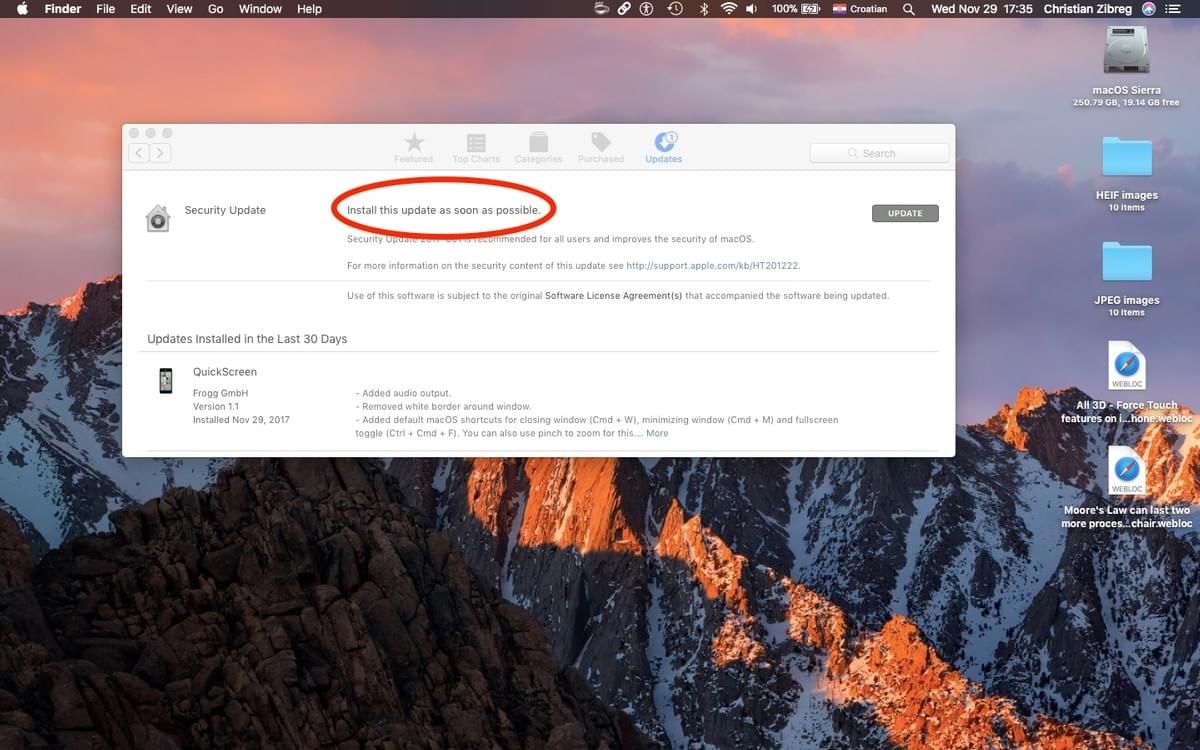This screenshot has height=750, width=1200.
Task: Open the Time Machine status menu
Action: (x=675, y=9)
